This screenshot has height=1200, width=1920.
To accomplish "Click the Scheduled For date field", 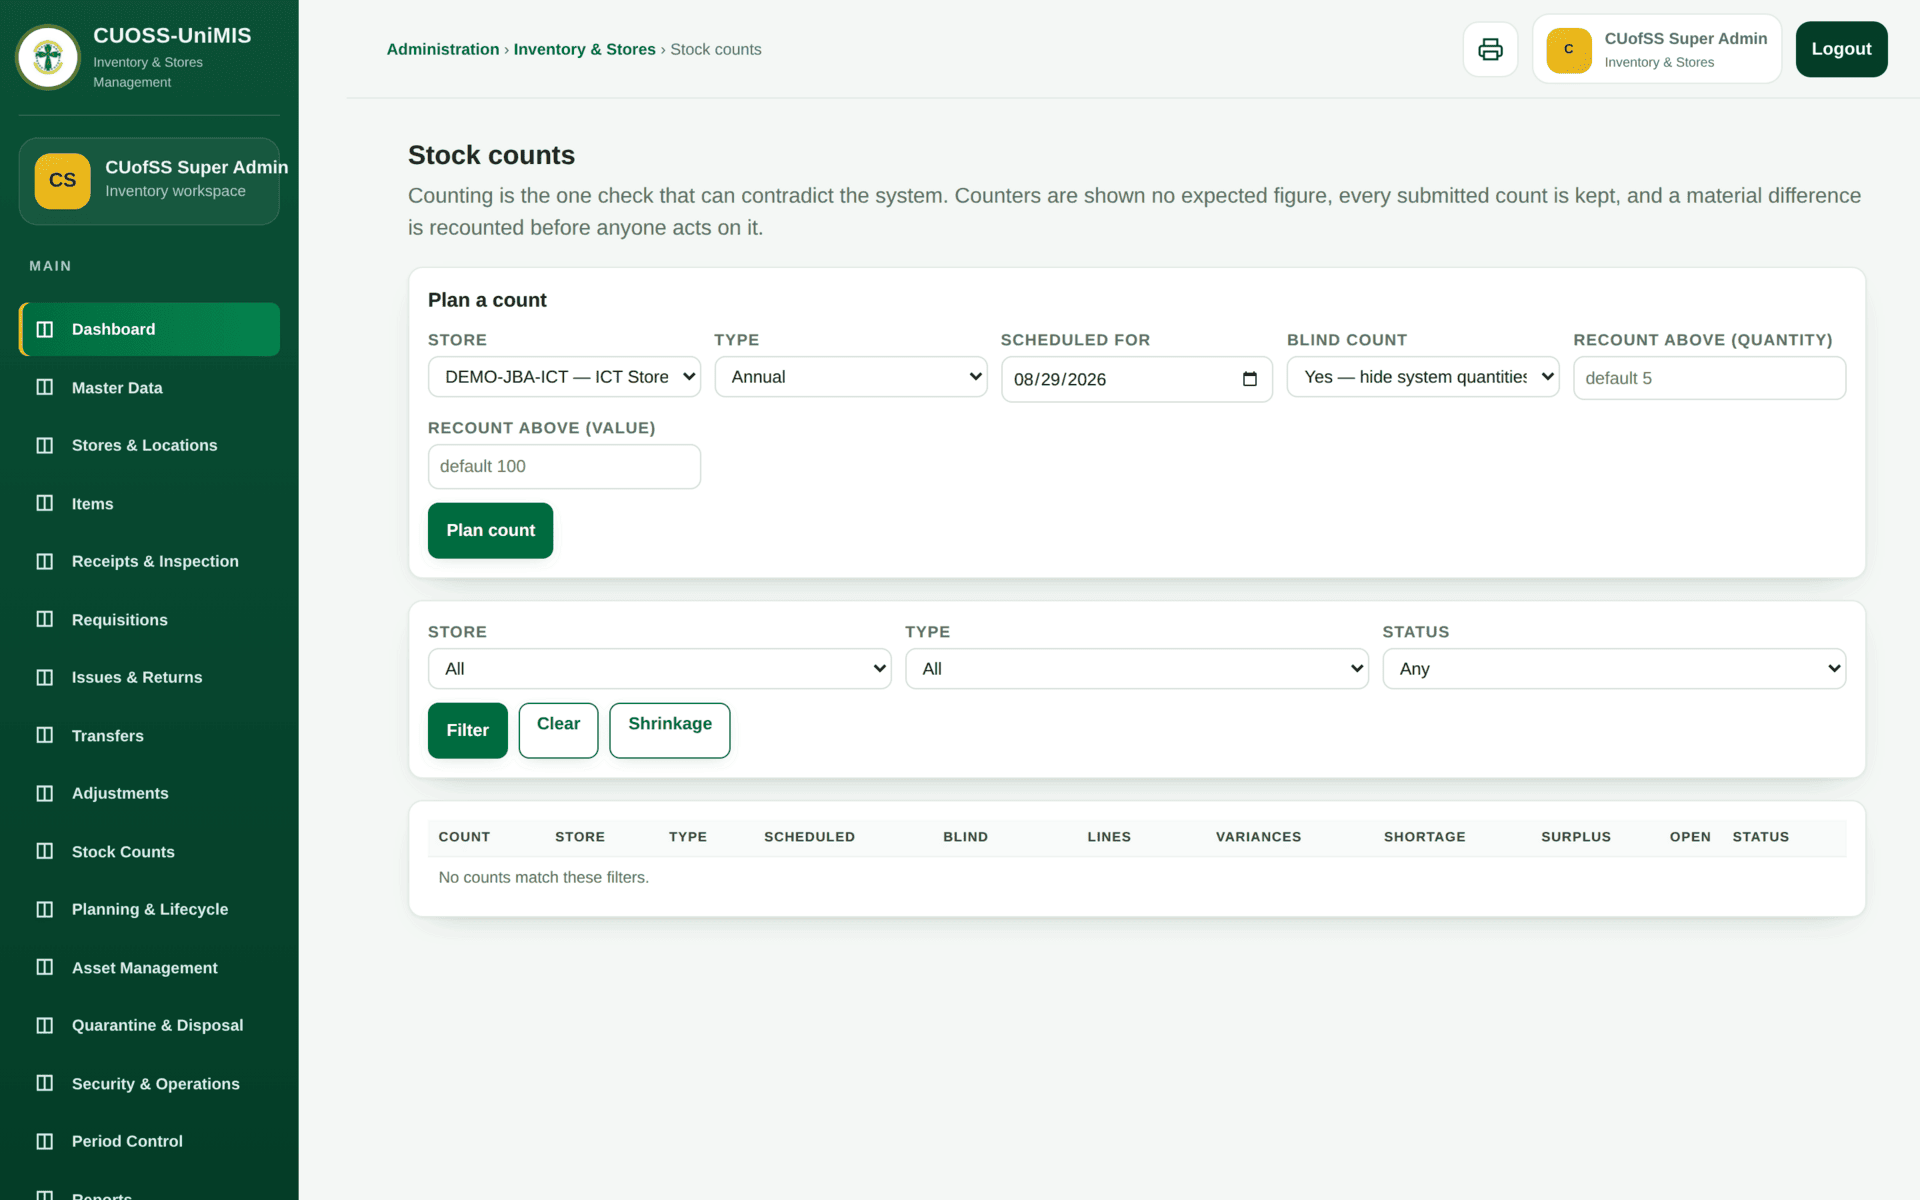I will pos(1137,379).
